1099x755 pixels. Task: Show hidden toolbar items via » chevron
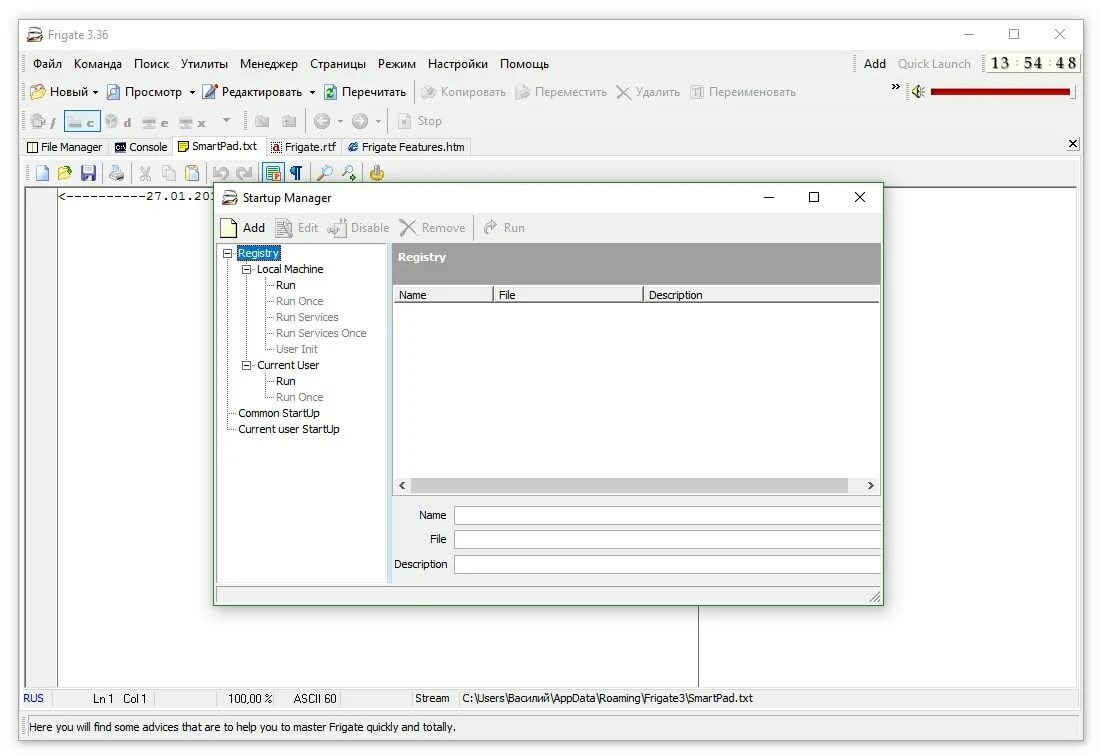point(895,86)
